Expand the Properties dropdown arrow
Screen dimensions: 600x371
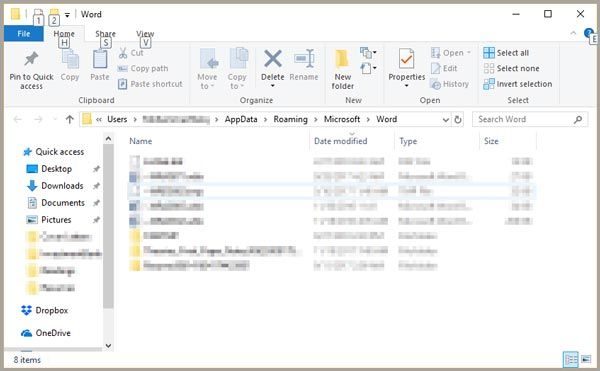click(406, 86)
